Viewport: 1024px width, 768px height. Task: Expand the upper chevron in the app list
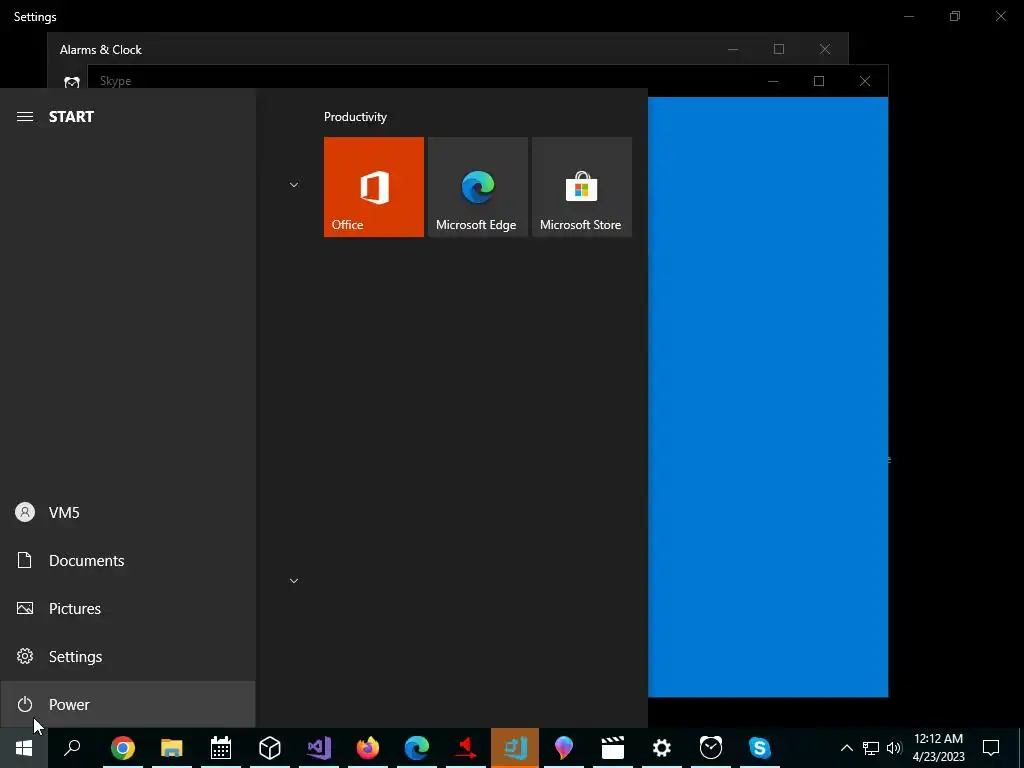coord(294,185)
